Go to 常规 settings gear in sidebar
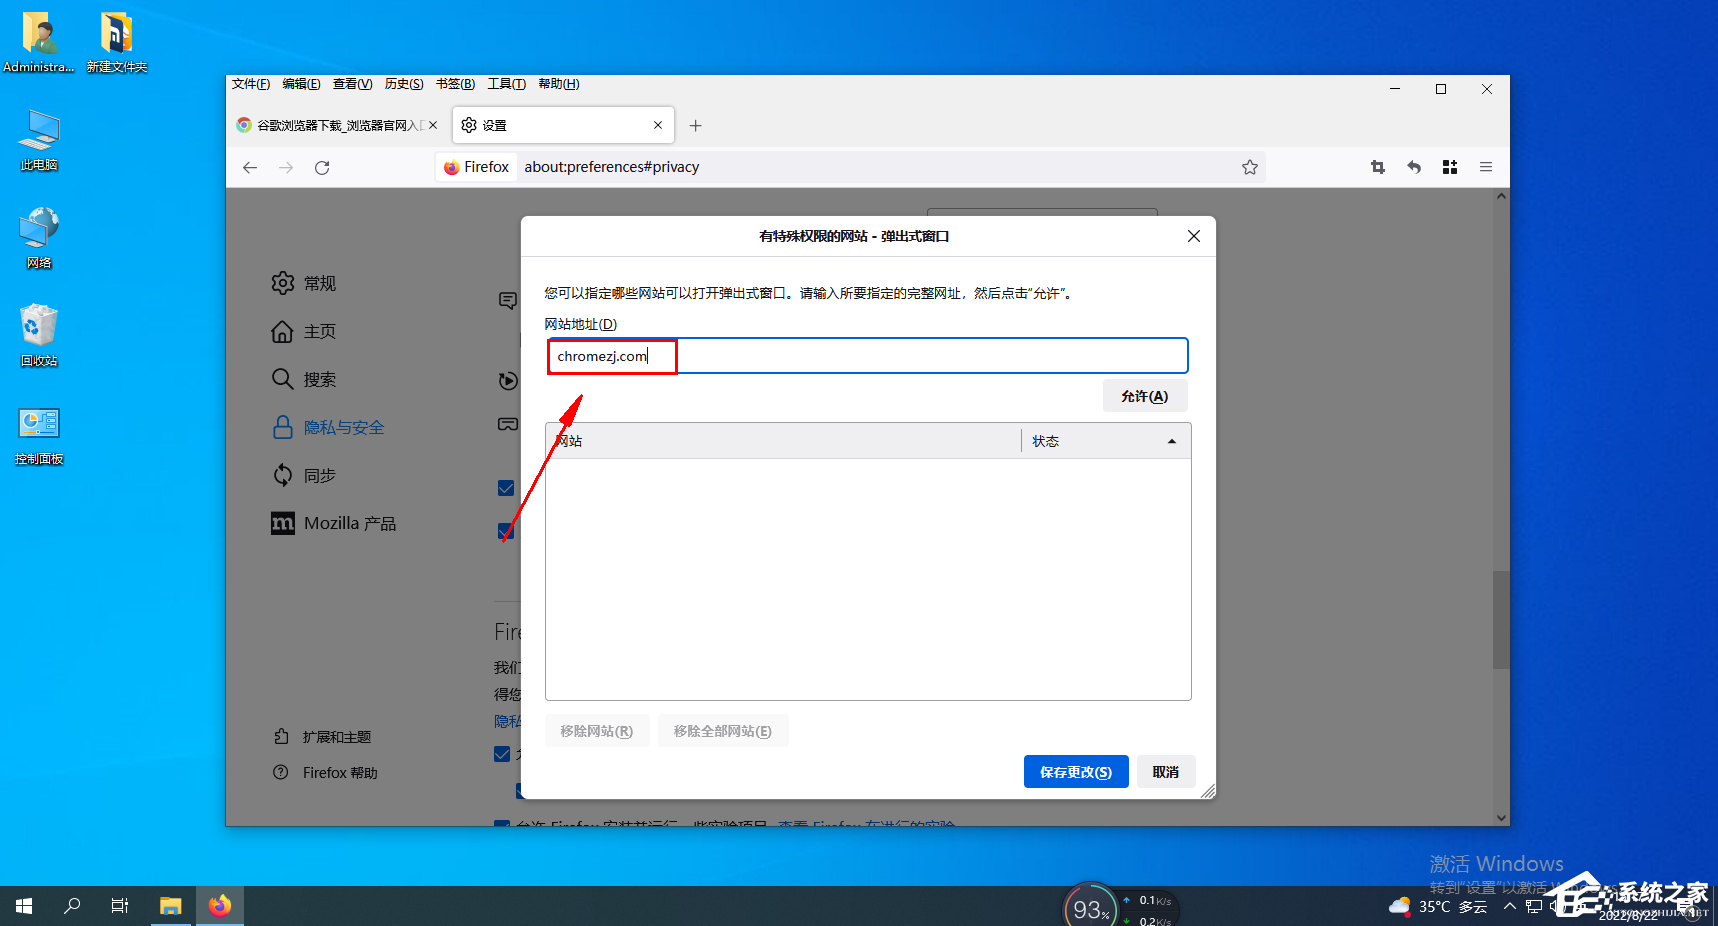The width and height of the screenshot is (1718, 926). point(305,284)
